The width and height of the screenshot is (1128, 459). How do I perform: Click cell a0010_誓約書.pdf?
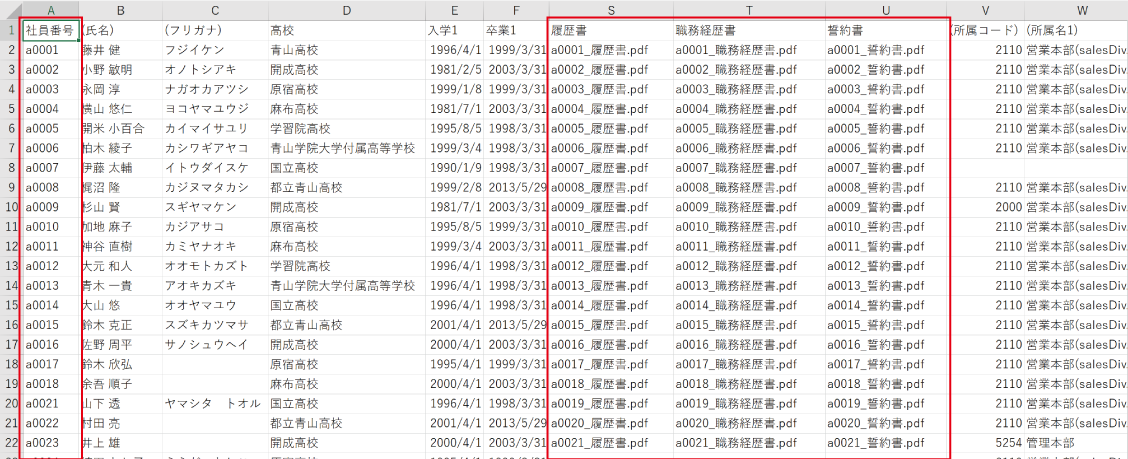pos(884,226)
